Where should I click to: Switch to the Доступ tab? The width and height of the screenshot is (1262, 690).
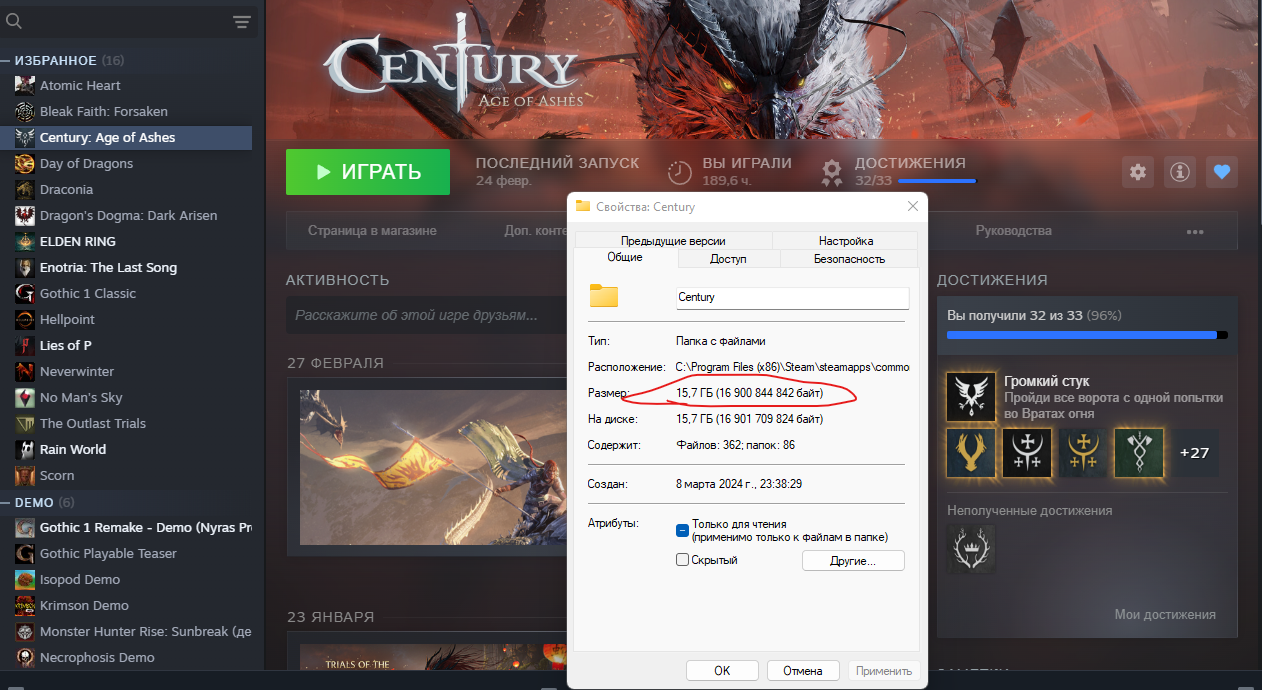728,258
